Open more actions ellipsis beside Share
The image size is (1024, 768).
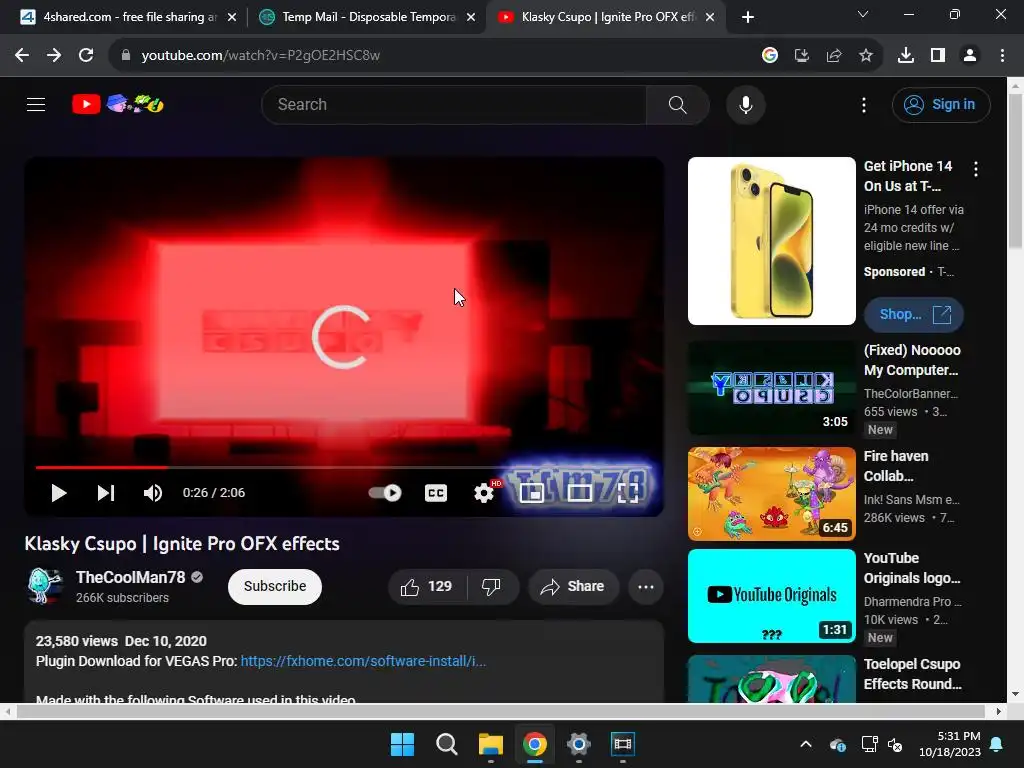coord(646,586)
